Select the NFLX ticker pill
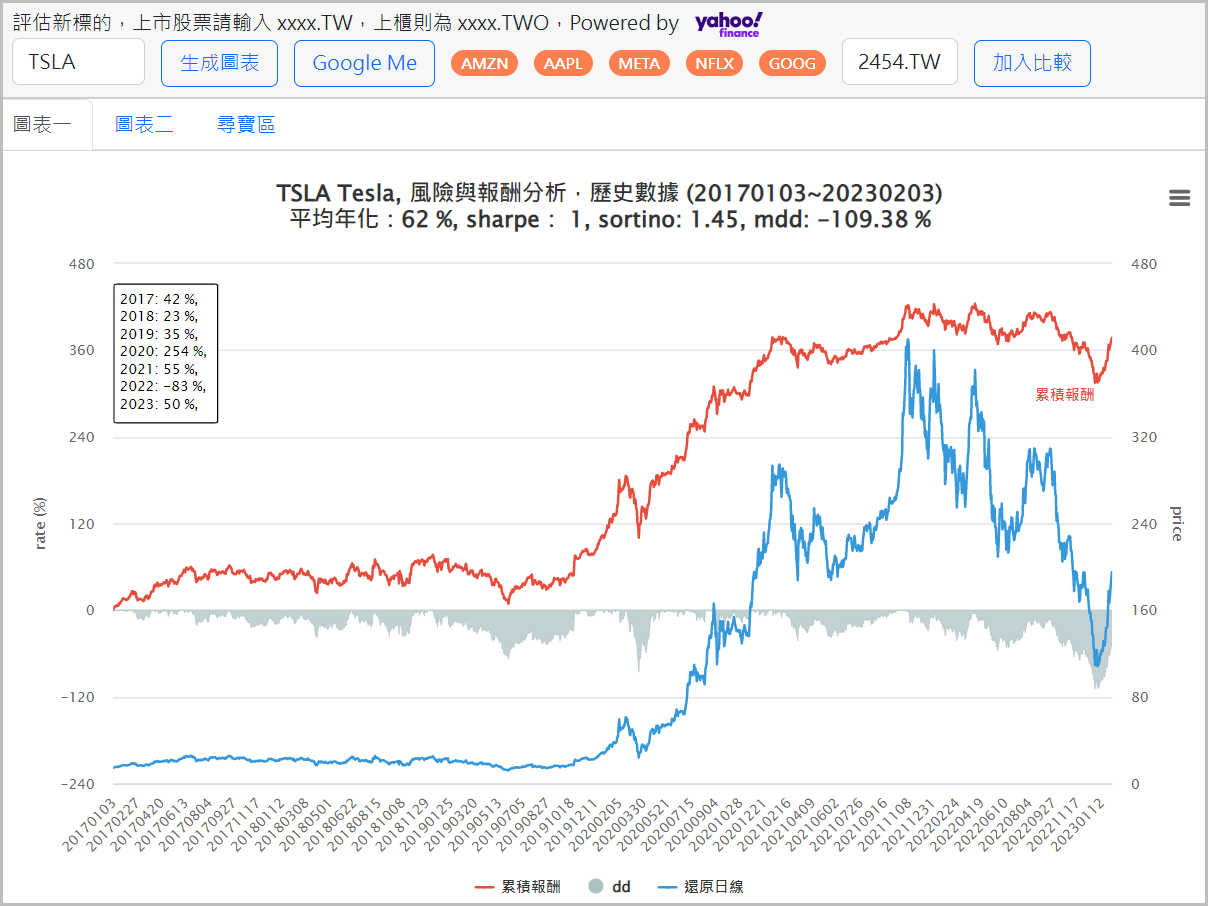The image size is (1208, 906). [715, 63]
